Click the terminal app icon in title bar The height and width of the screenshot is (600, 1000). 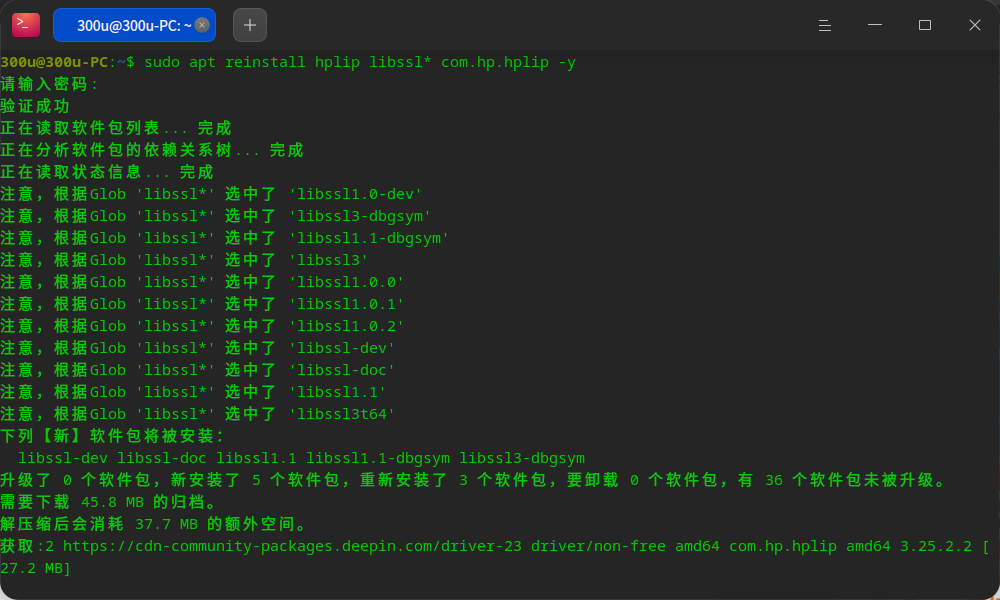pos(26,25)
